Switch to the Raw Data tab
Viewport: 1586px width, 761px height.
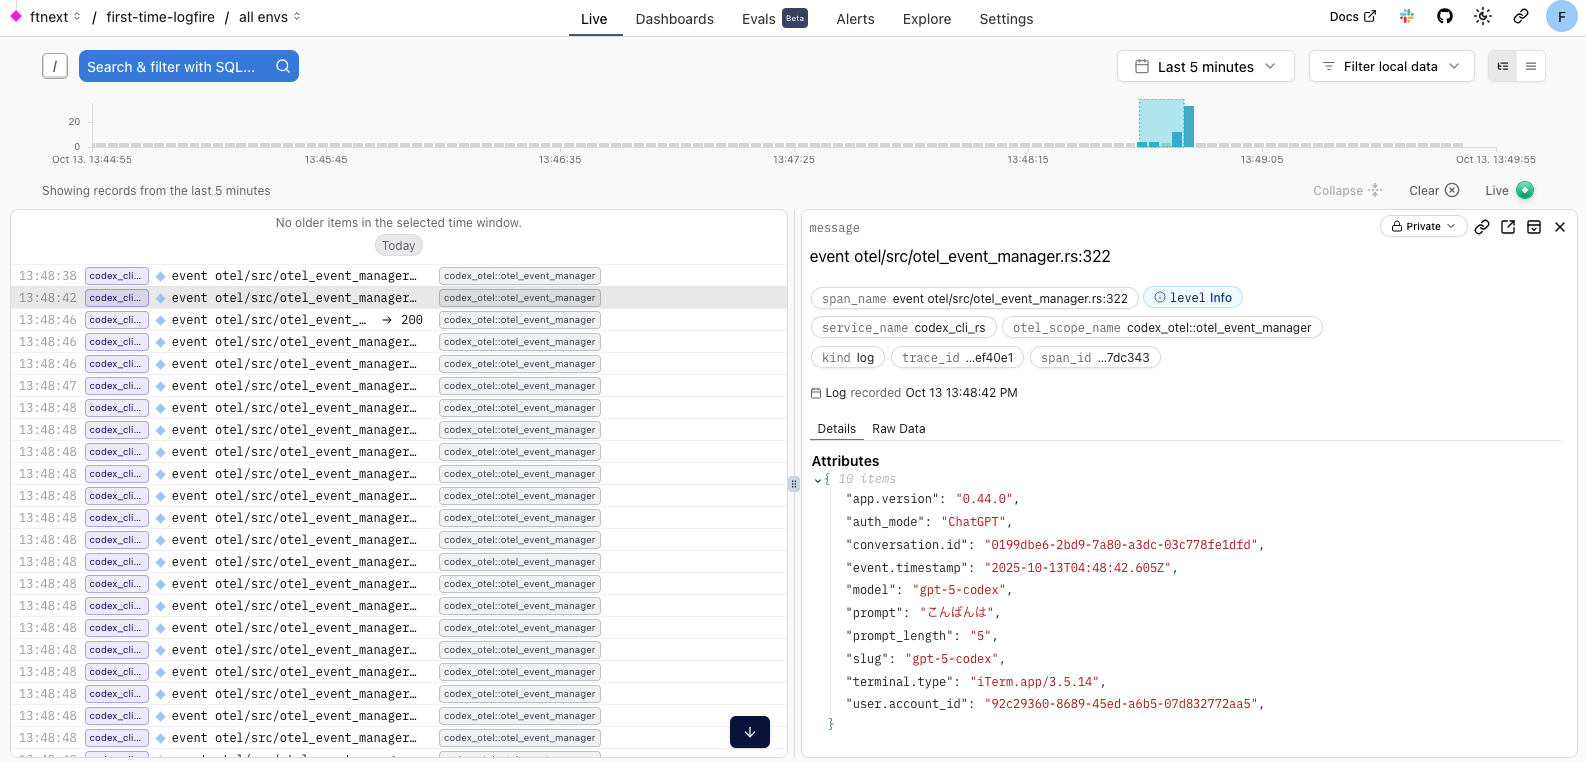[898, 429]
